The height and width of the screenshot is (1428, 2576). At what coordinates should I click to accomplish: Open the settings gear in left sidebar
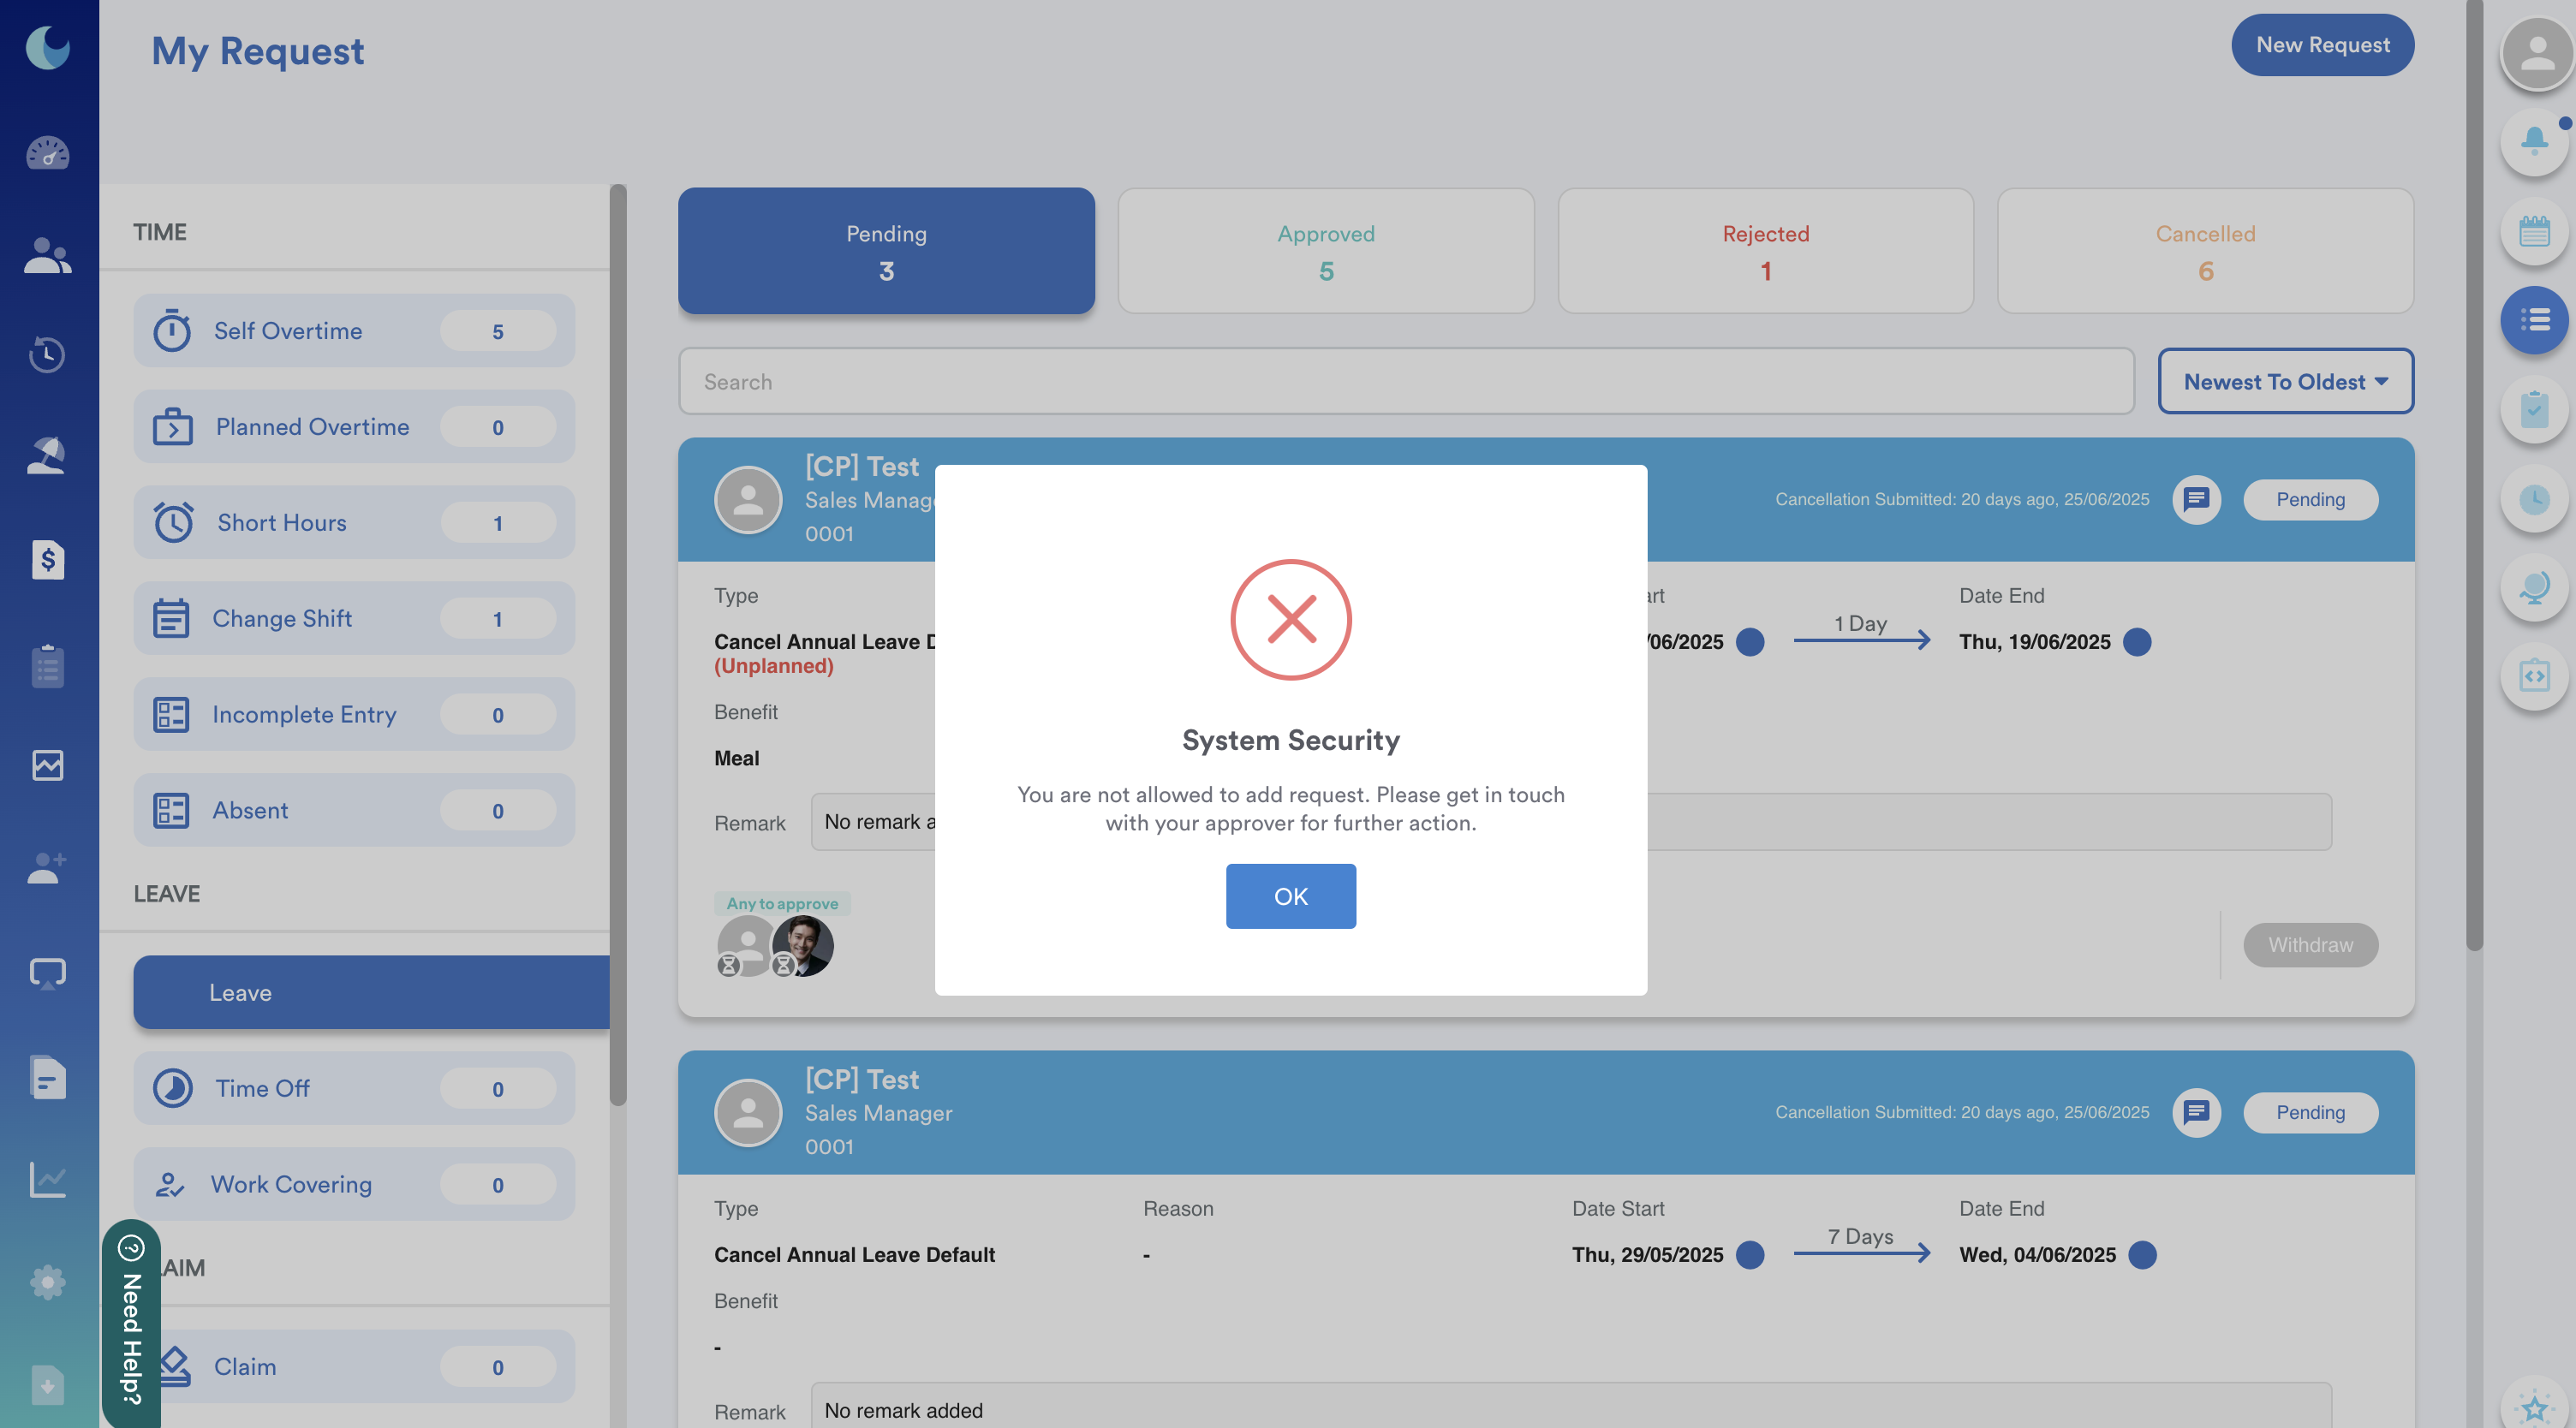47,1281
